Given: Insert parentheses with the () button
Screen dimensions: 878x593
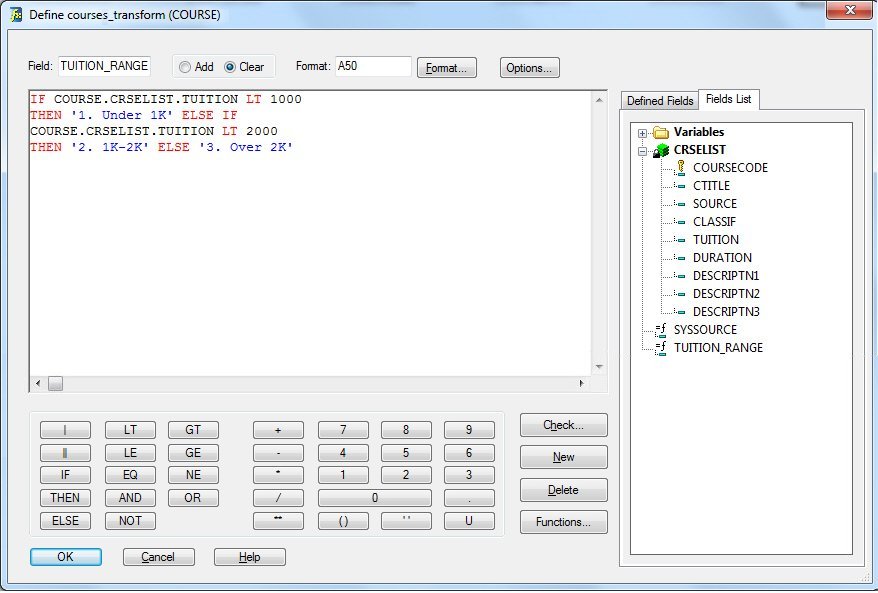Looking at the screenshot, I should tap(343, 521).
